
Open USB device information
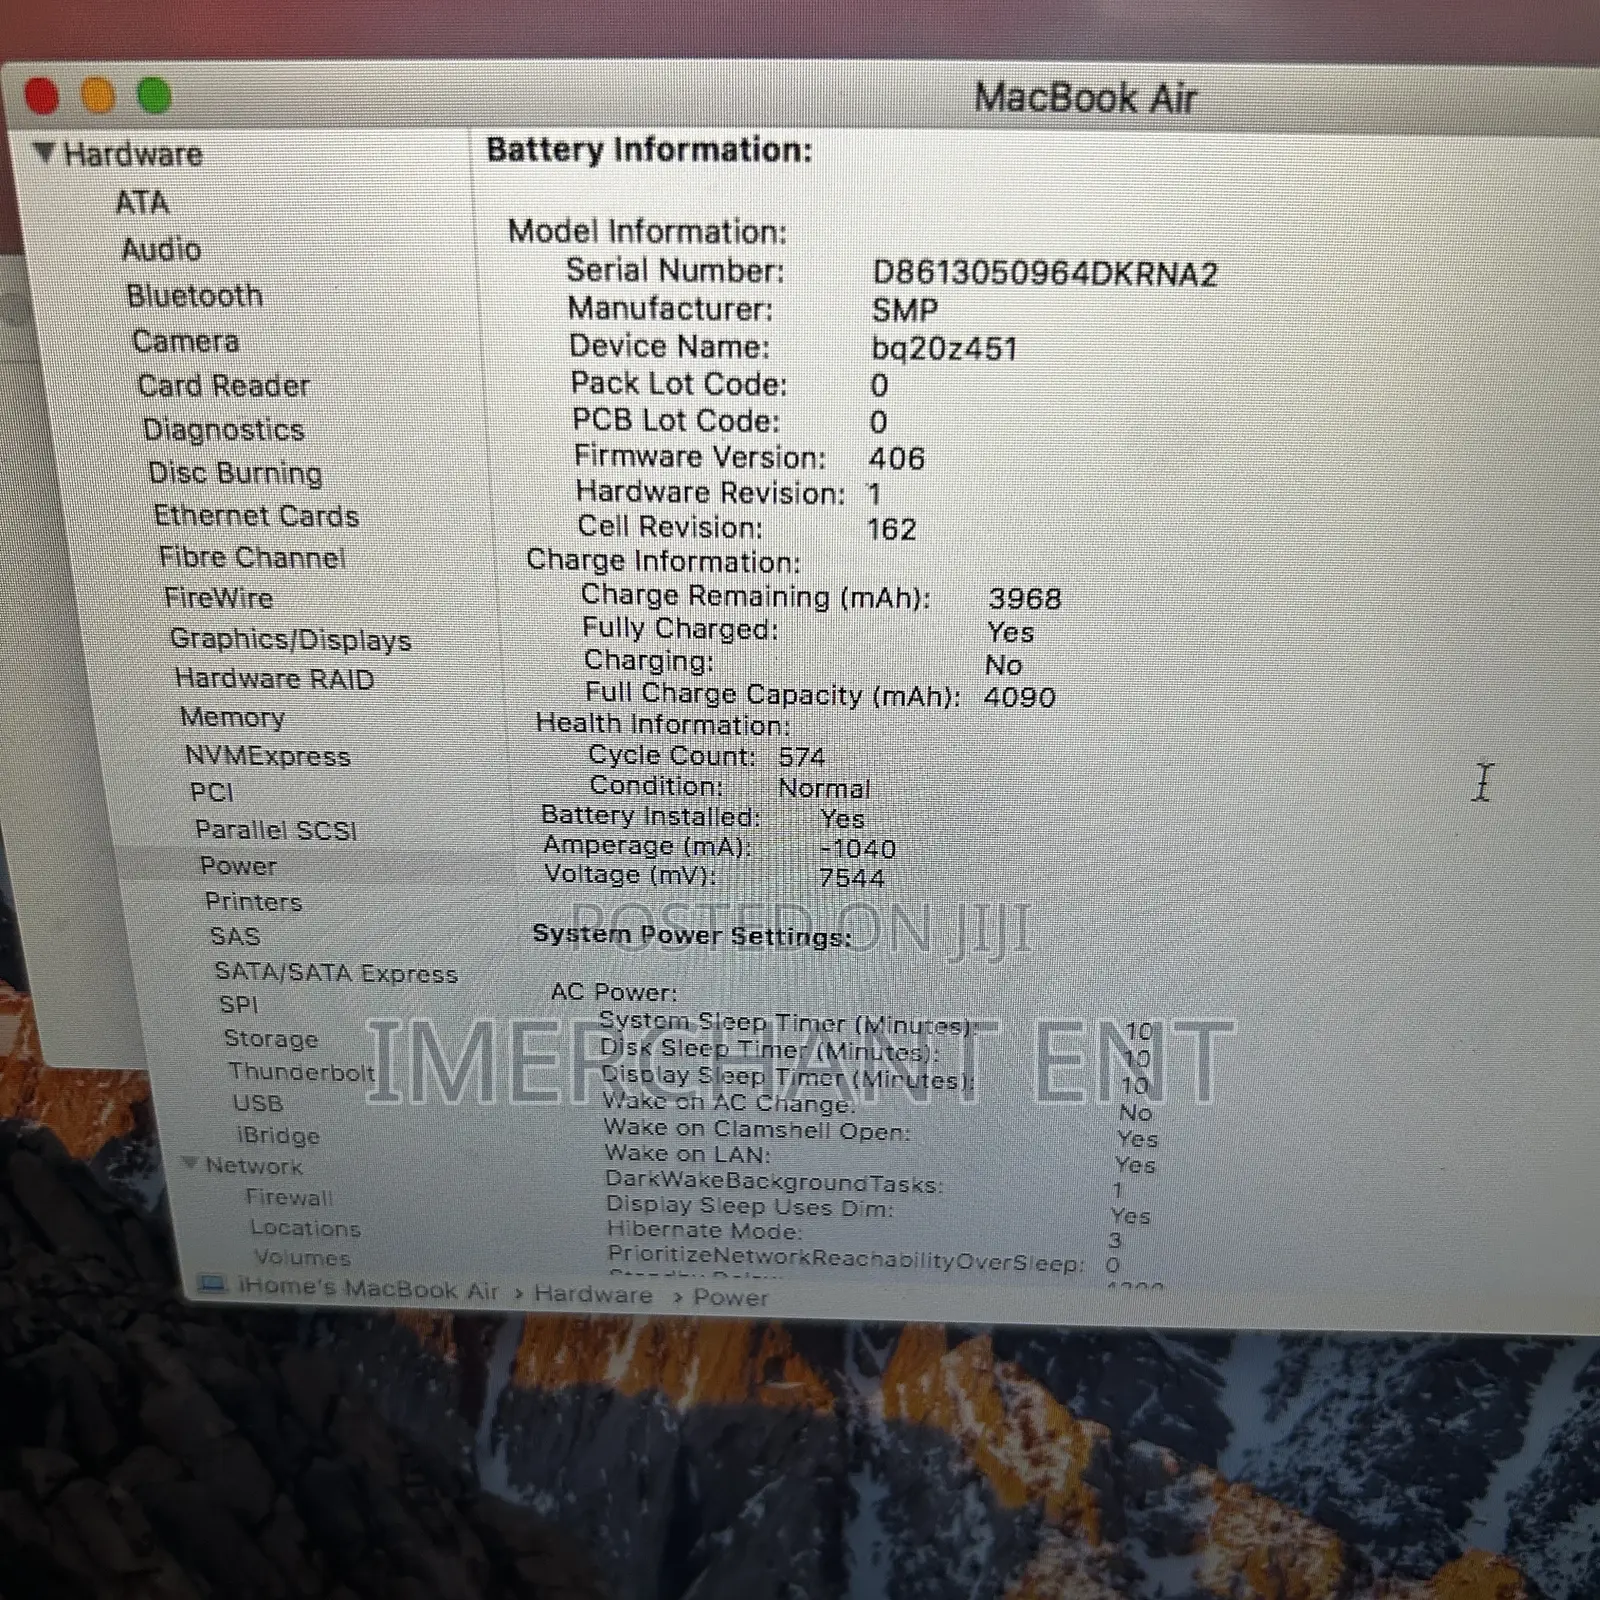coord(258,1103)
